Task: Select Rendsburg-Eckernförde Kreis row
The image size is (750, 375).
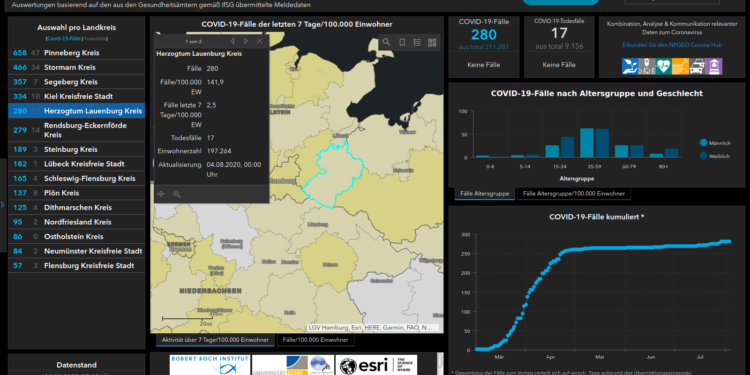Action: pos(77,130)
